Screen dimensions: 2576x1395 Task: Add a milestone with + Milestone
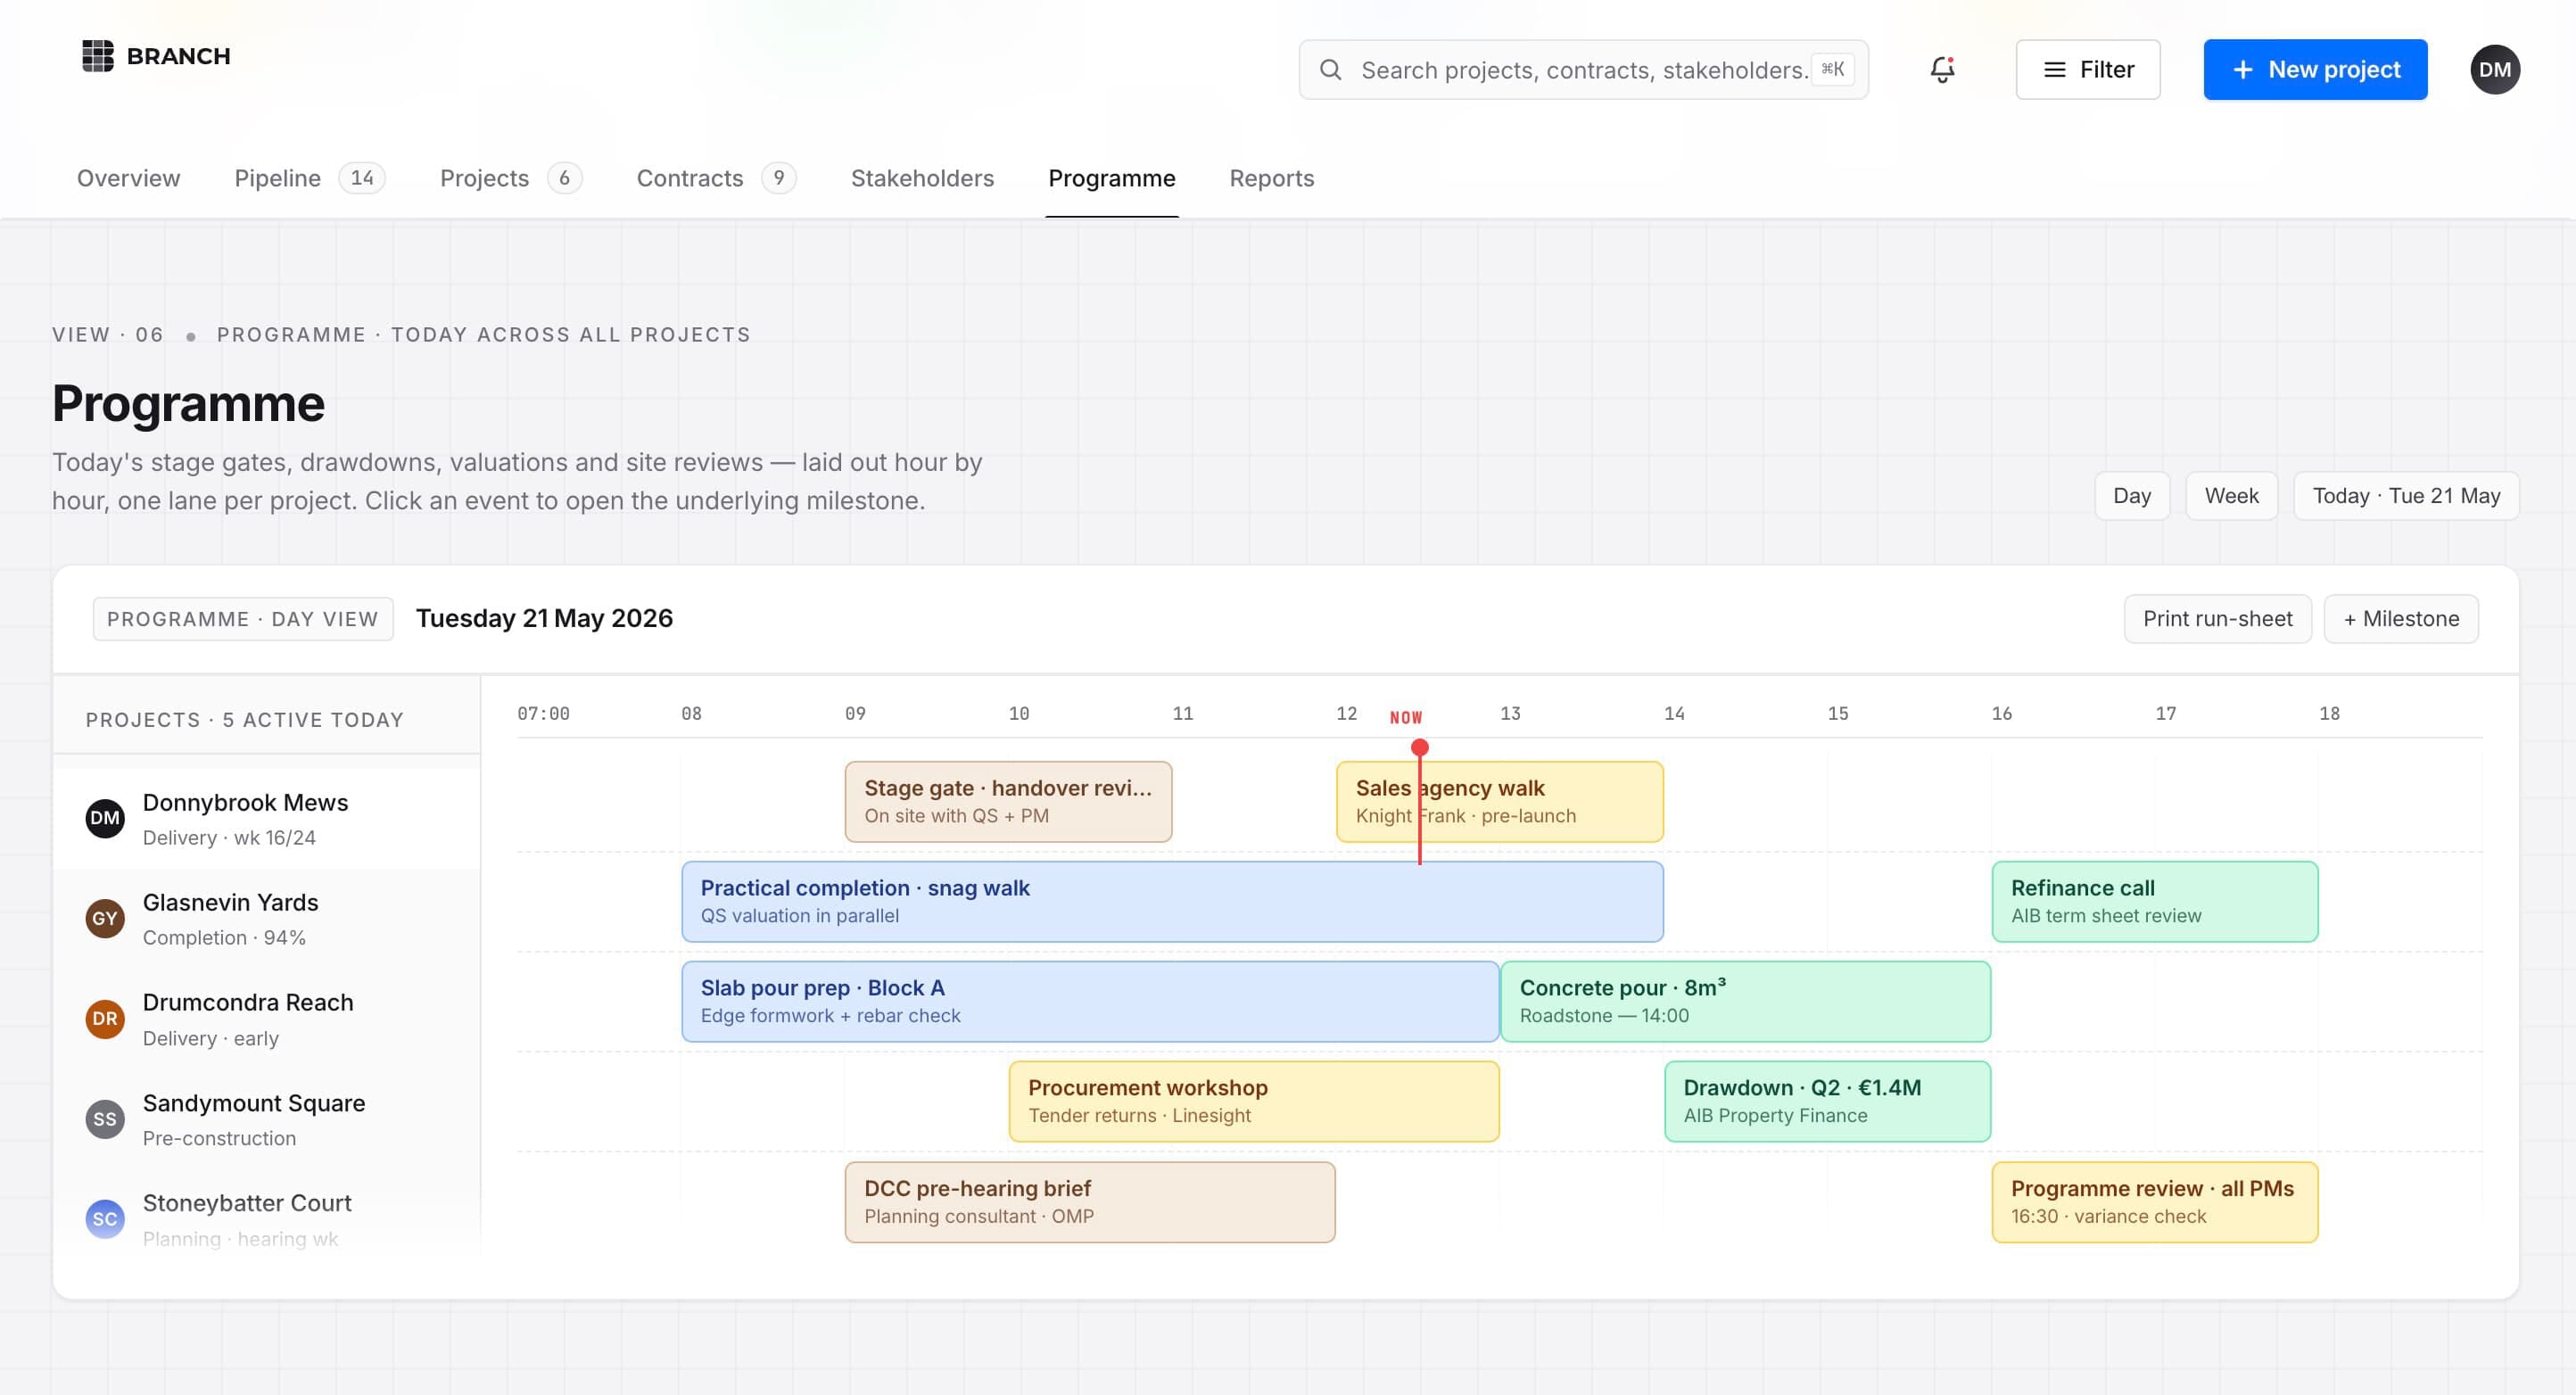(2401, 619)
